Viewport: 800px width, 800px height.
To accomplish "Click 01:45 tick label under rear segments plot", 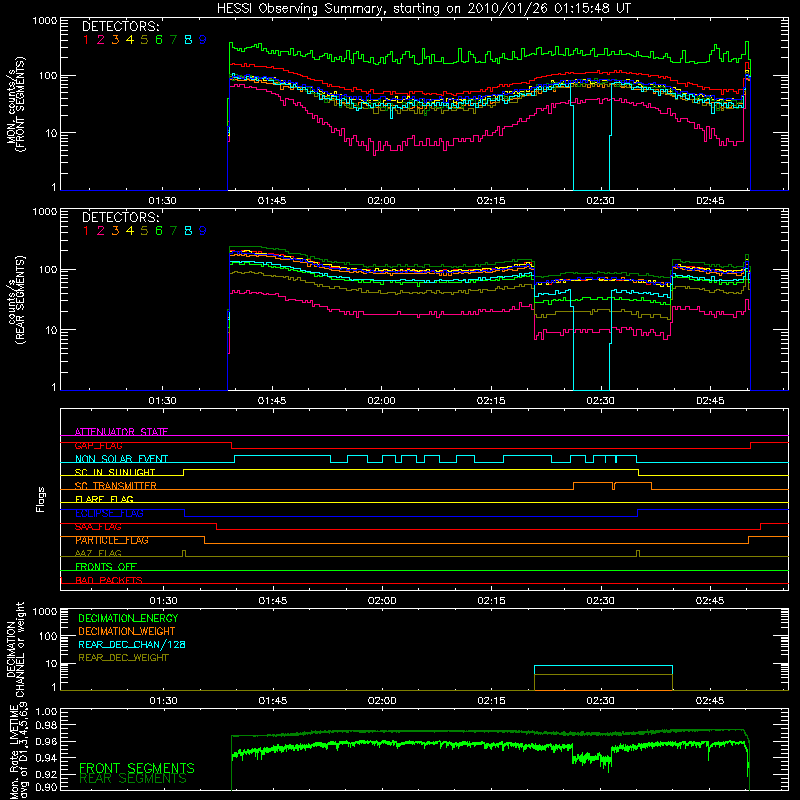I will coord(271,401).
